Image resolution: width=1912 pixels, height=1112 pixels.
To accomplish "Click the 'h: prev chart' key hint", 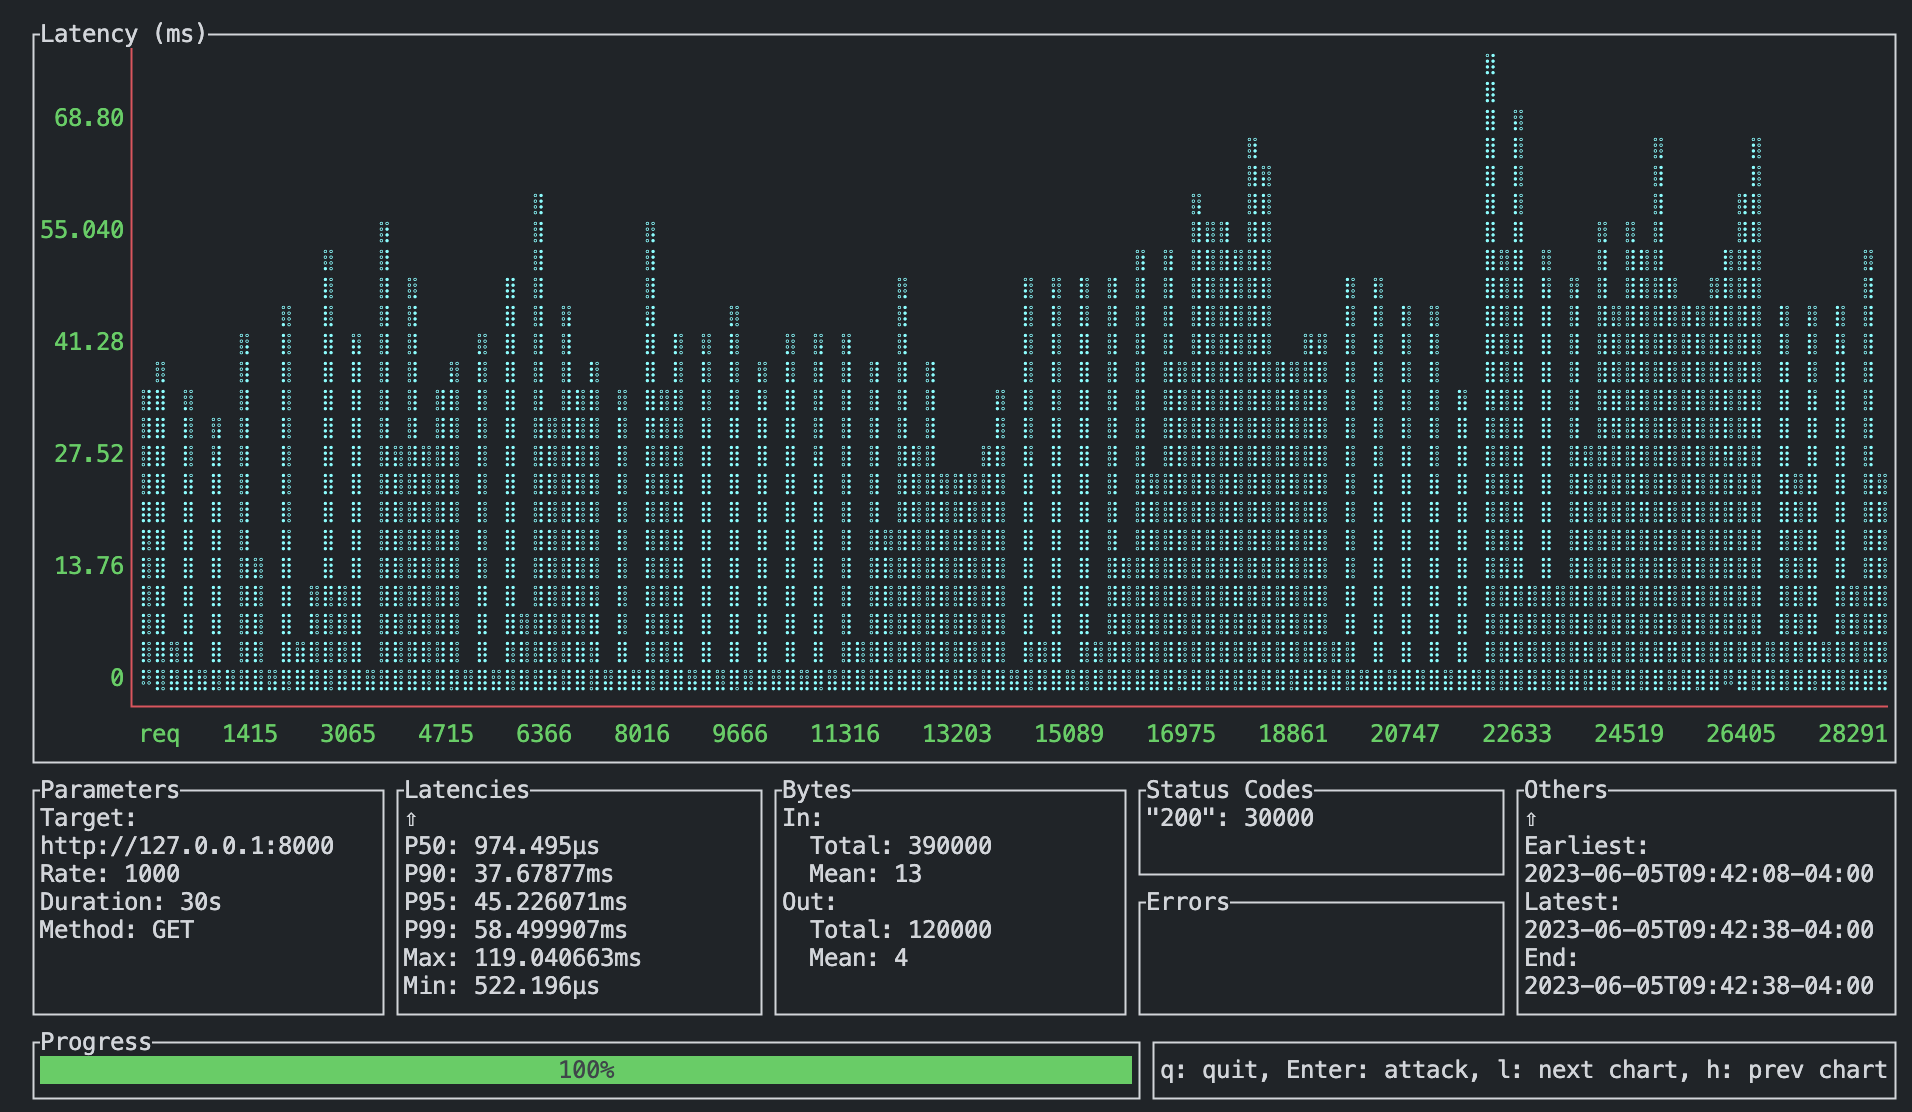I will point(1796,1070).
